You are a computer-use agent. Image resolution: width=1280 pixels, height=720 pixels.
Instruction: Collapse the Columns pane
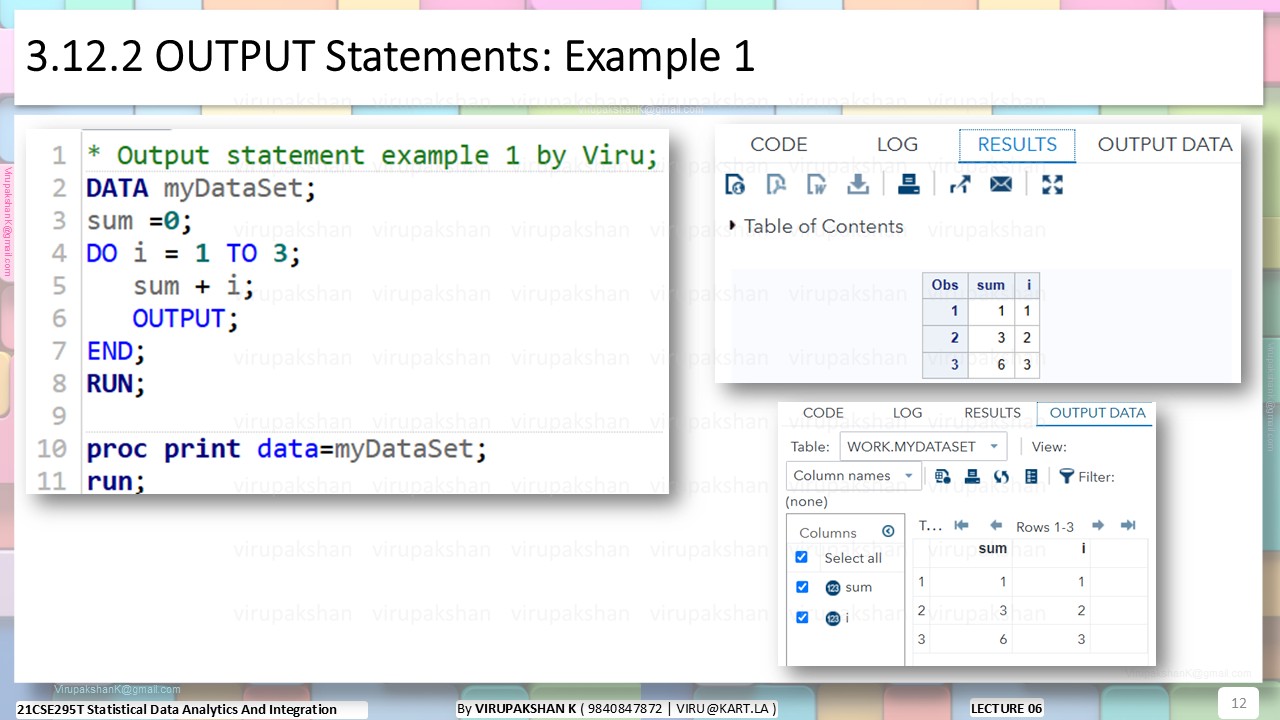tap(888, 532)
